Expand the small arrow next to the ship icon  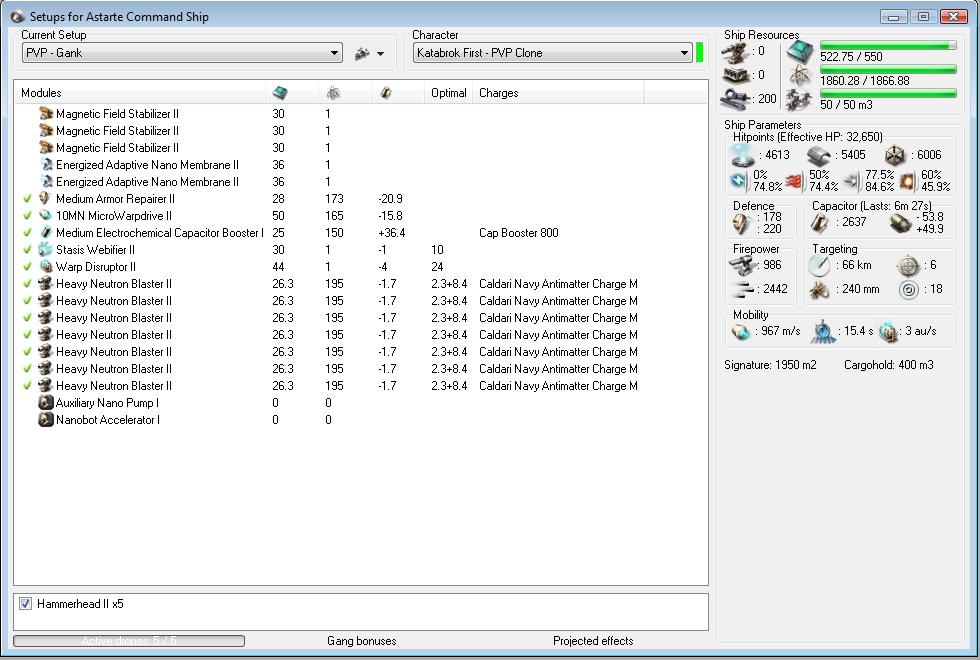click(x=380, y=54)
